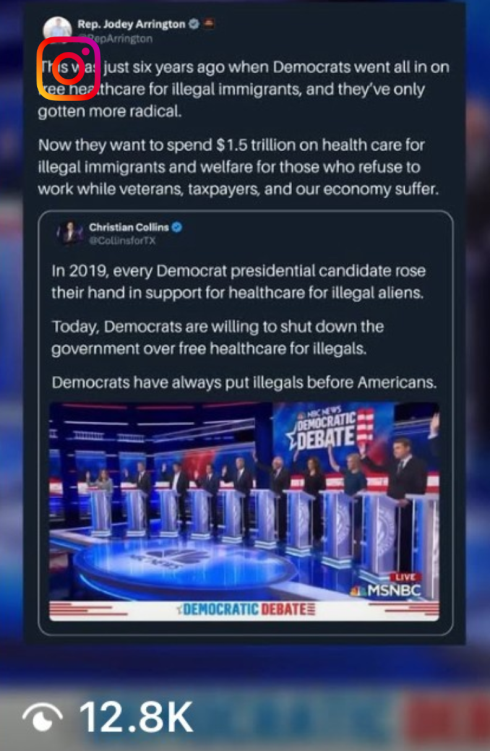This screenshot has width=490, height=751.
Task: Click the red LIVE badge
Action: coord(405,577)
